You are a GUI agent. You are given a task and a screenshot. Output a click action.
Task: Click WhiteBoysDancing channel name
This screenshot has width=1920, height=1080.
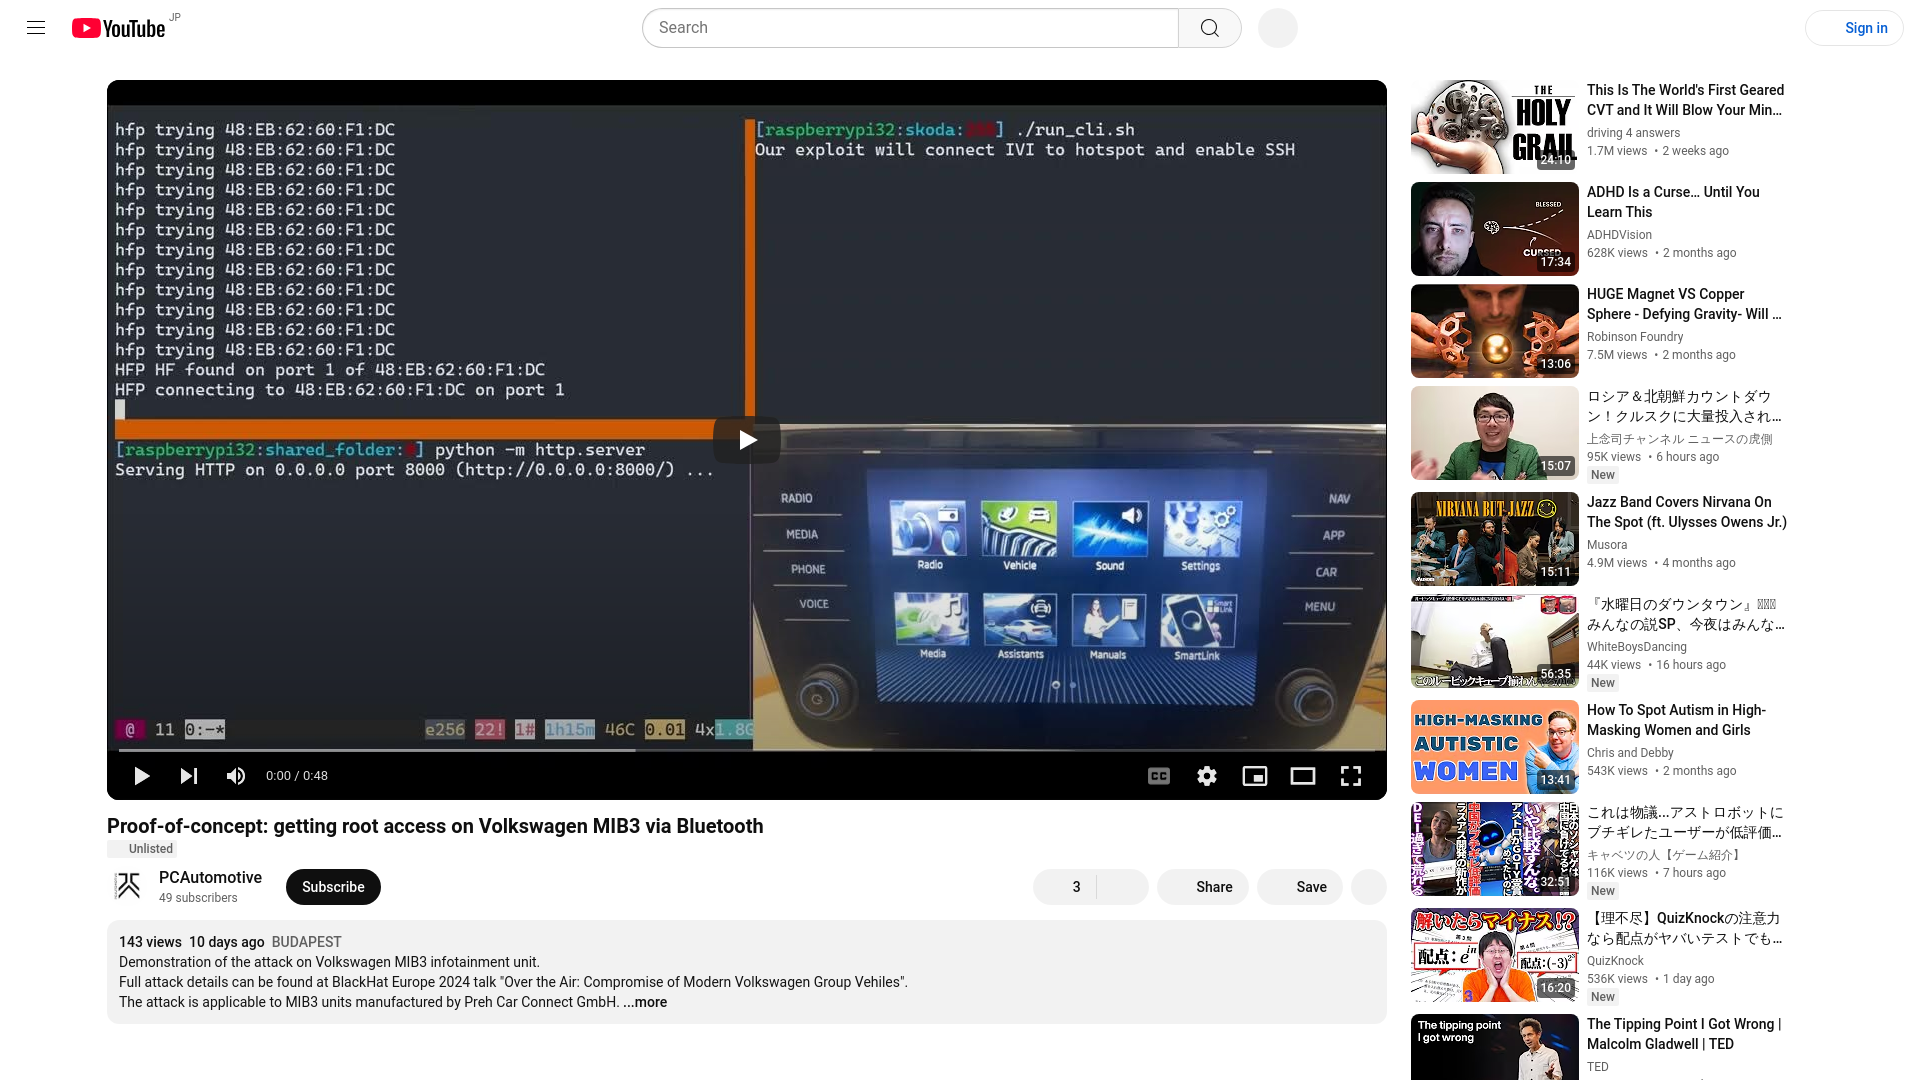point(1637,647)
